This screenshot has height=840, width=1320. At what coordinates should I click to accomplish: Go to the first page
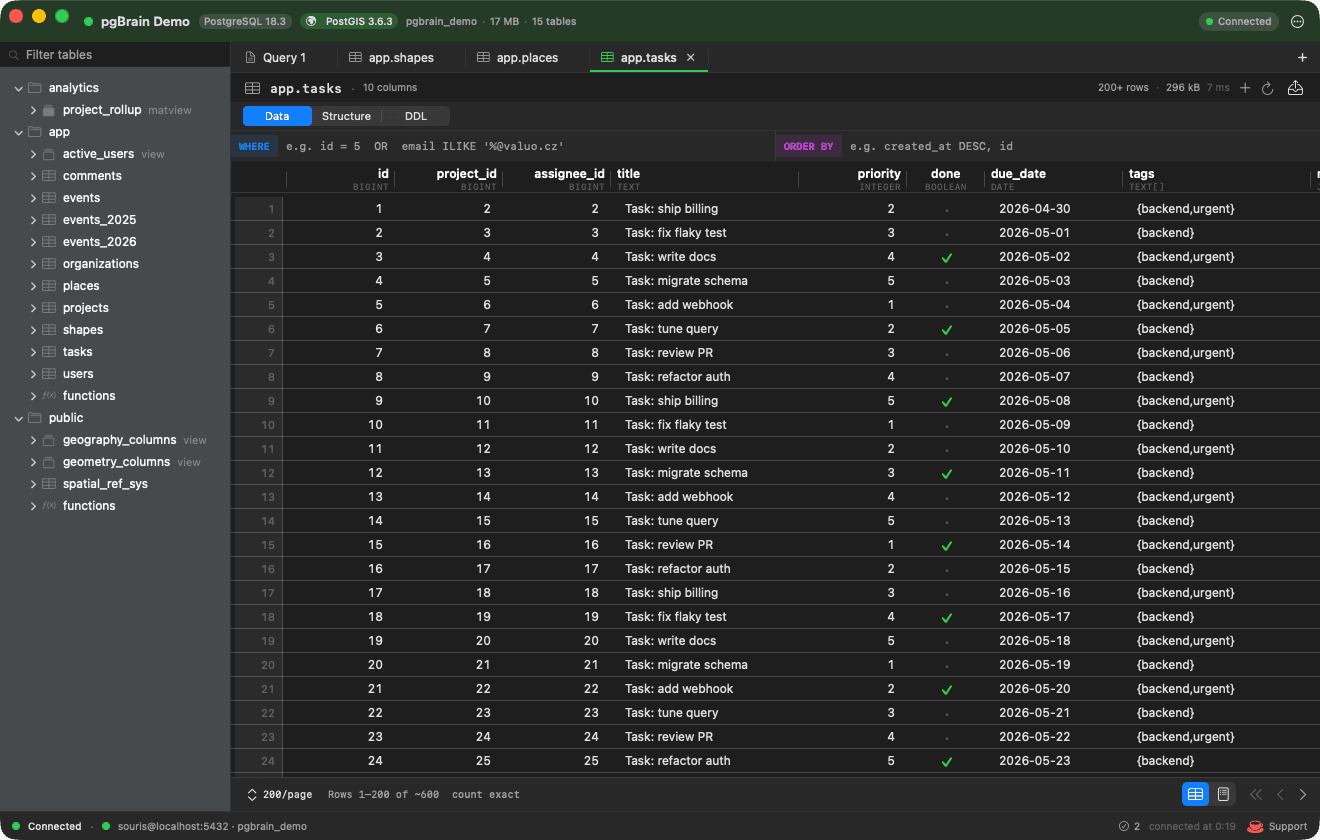1257,794
